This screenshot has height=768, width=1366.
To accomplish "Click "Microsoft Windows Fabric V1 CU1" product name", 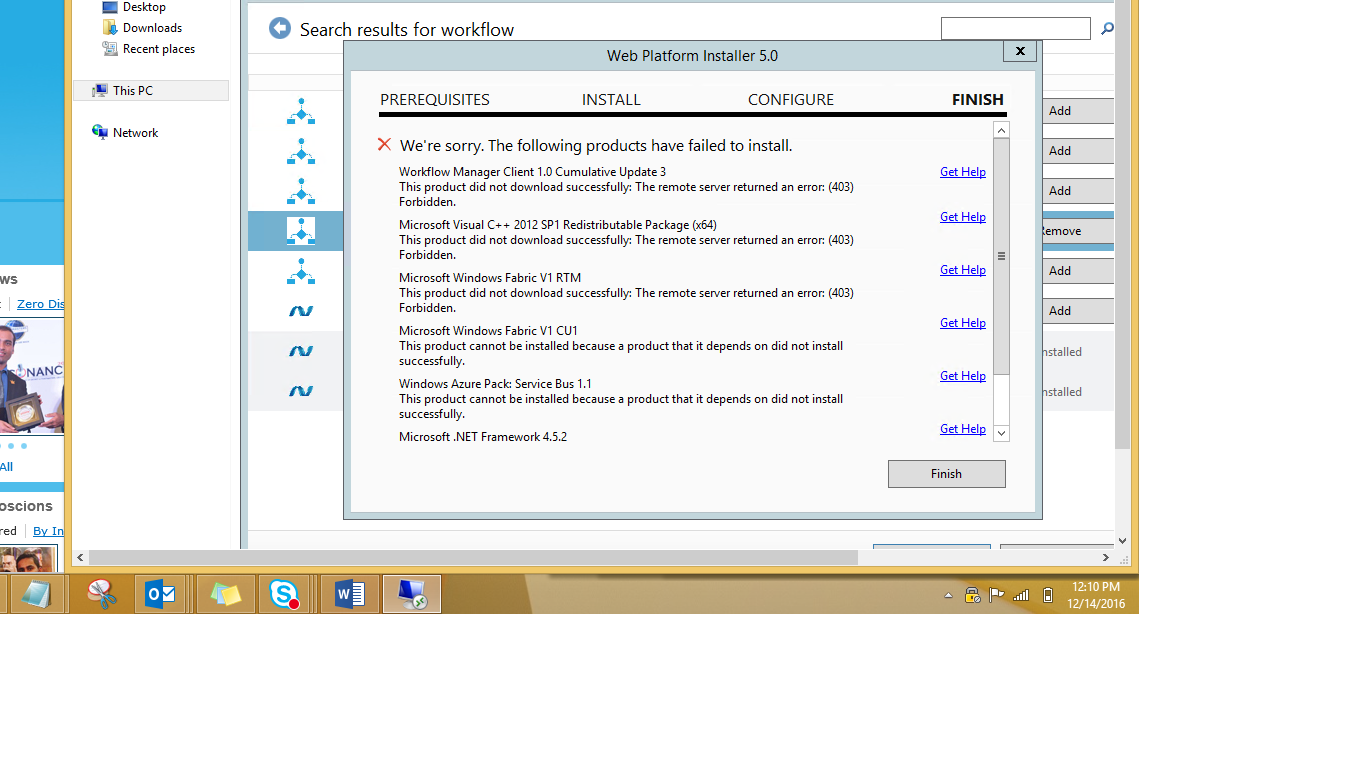I will pyautogui.click(x=488, y=331).
